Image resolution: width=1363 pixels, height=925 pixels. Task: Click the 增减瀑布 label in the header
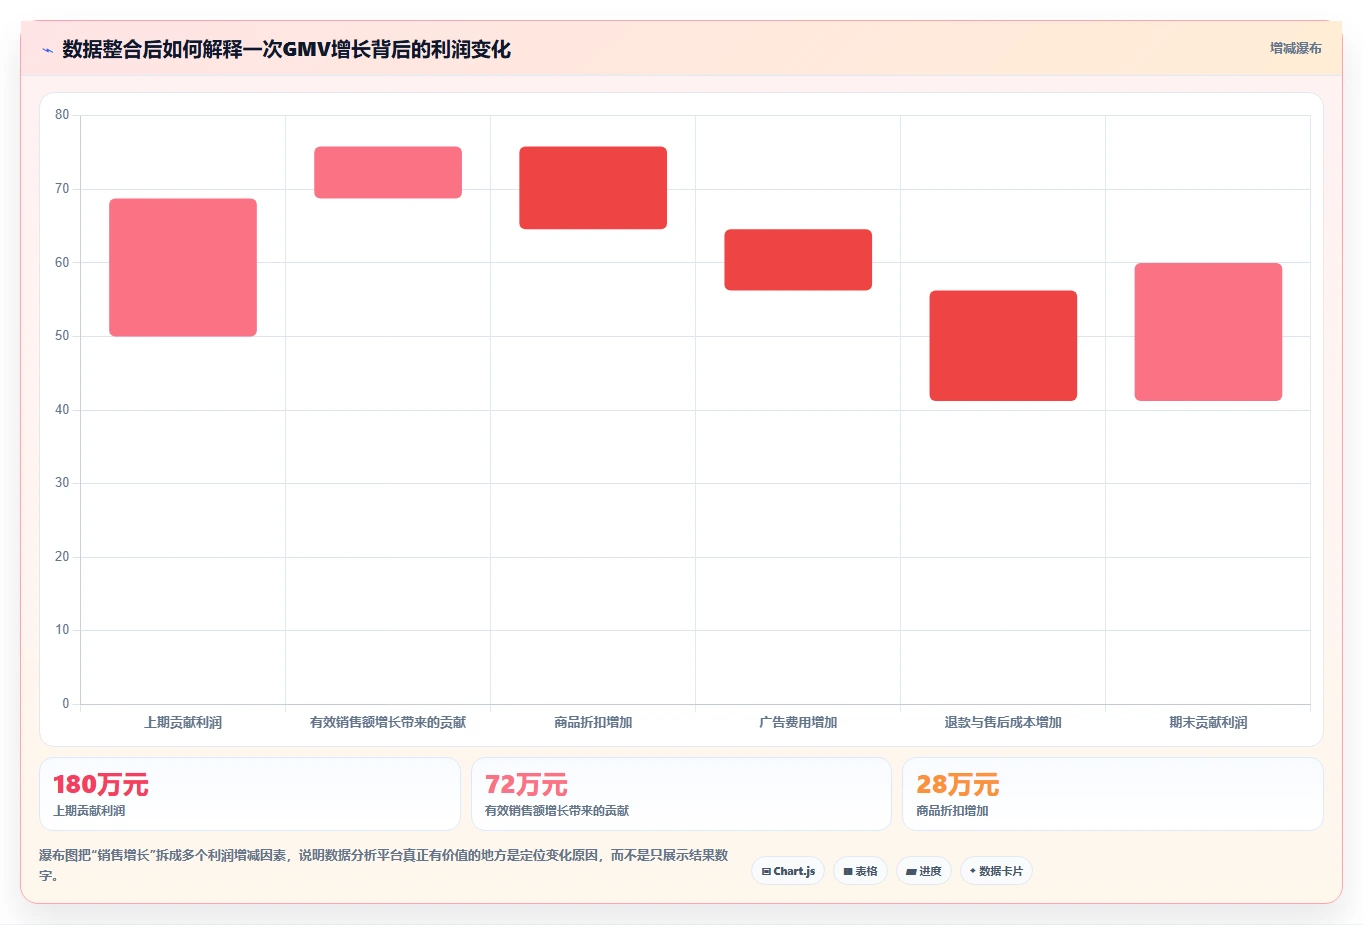(x=1295, y=48)
